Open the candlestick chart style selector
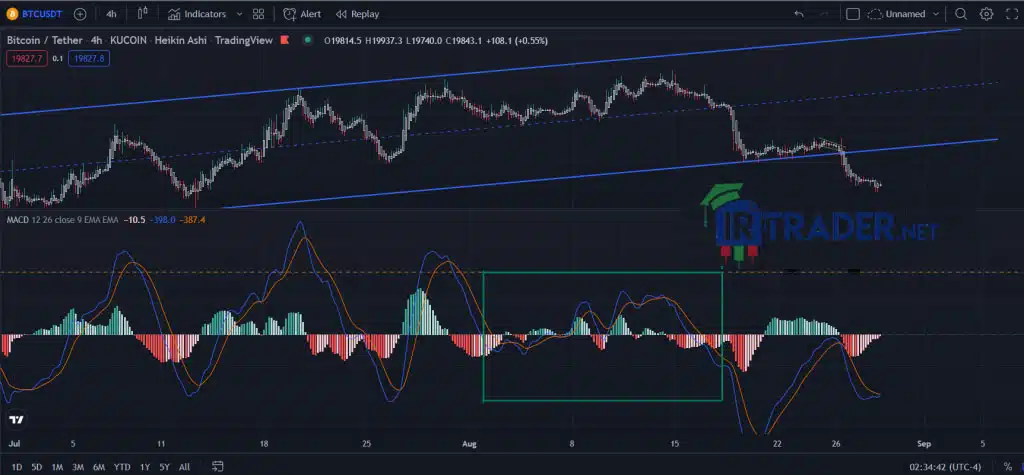1024x475 pixels. click(143, 14)
